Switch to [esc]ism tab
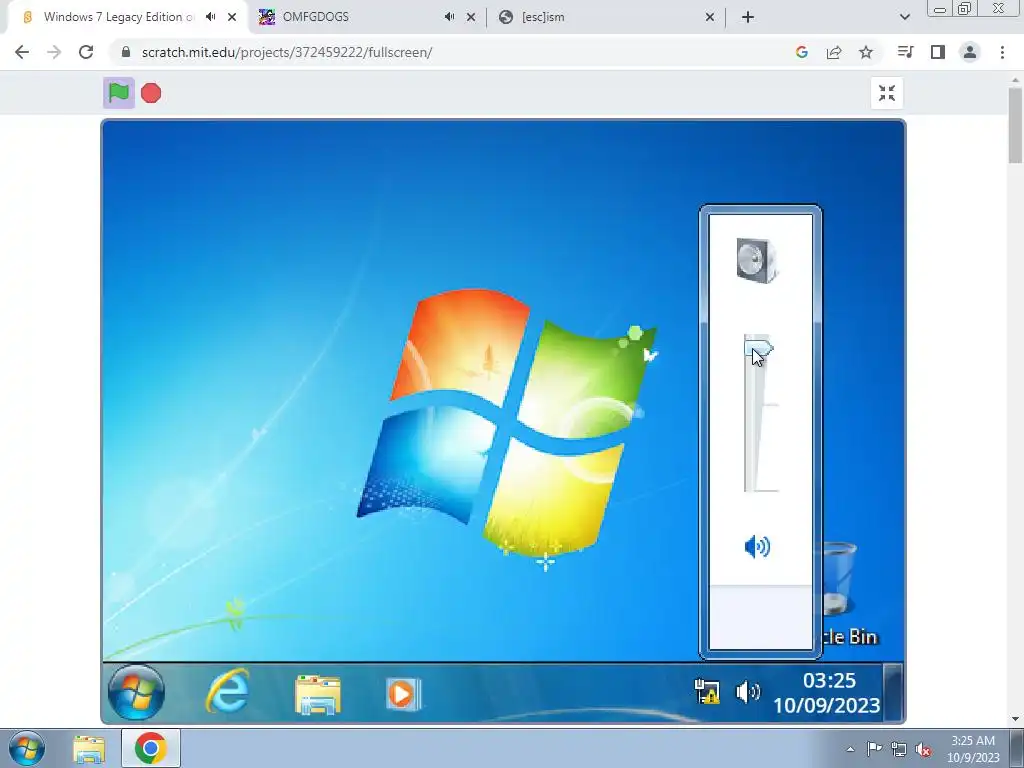 pos(607,17)
